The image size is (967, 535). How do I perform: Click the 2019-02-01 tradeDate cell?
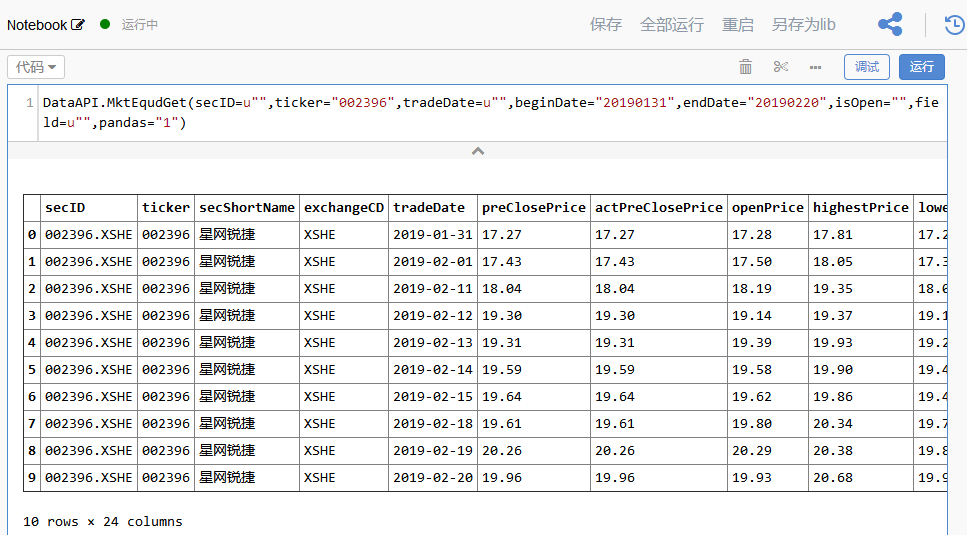pyautogui.click(x=432, y=262)
